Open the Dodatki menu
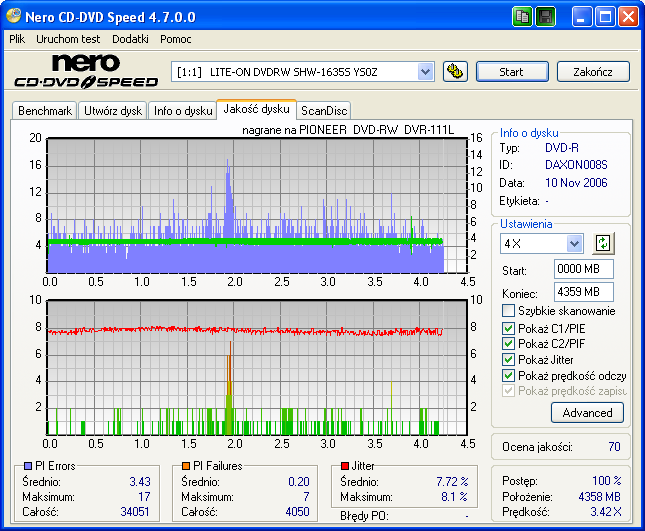Screen dimensions: 645x531 [x=130, y=39]
